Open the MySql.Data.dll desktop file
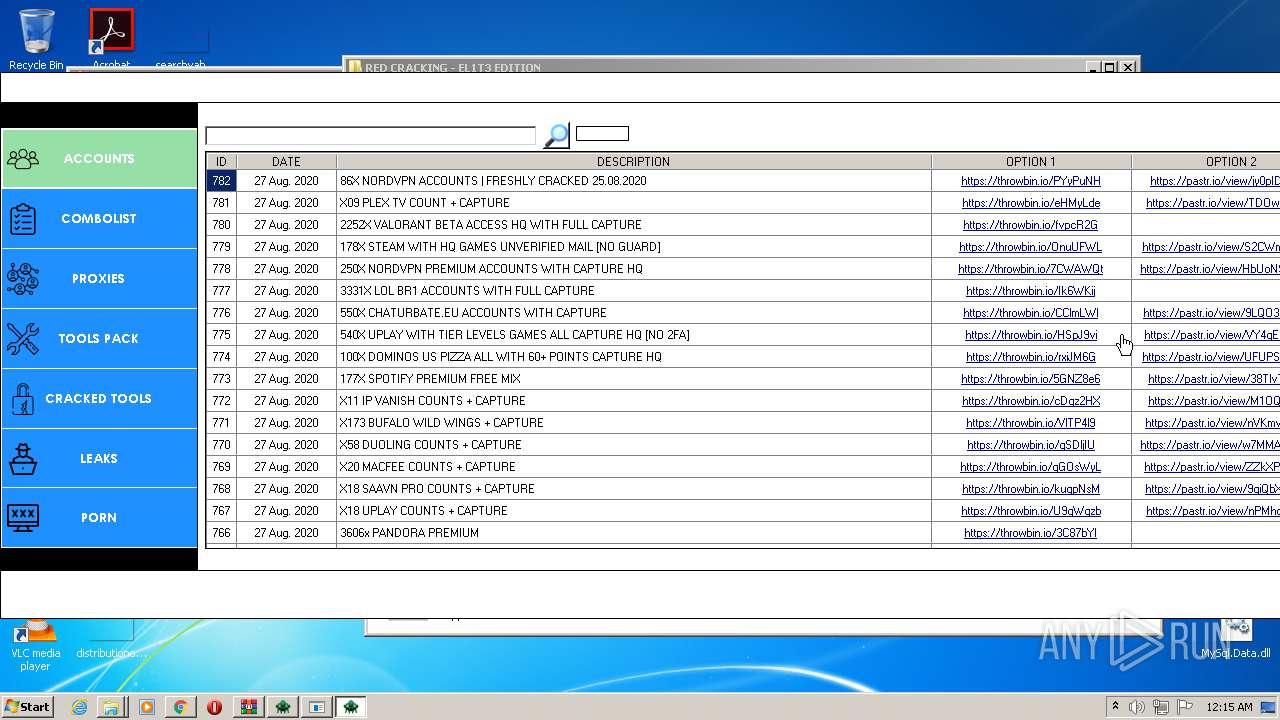The width and height of the screenshot is (1280, 720). tap(1238, 640)
